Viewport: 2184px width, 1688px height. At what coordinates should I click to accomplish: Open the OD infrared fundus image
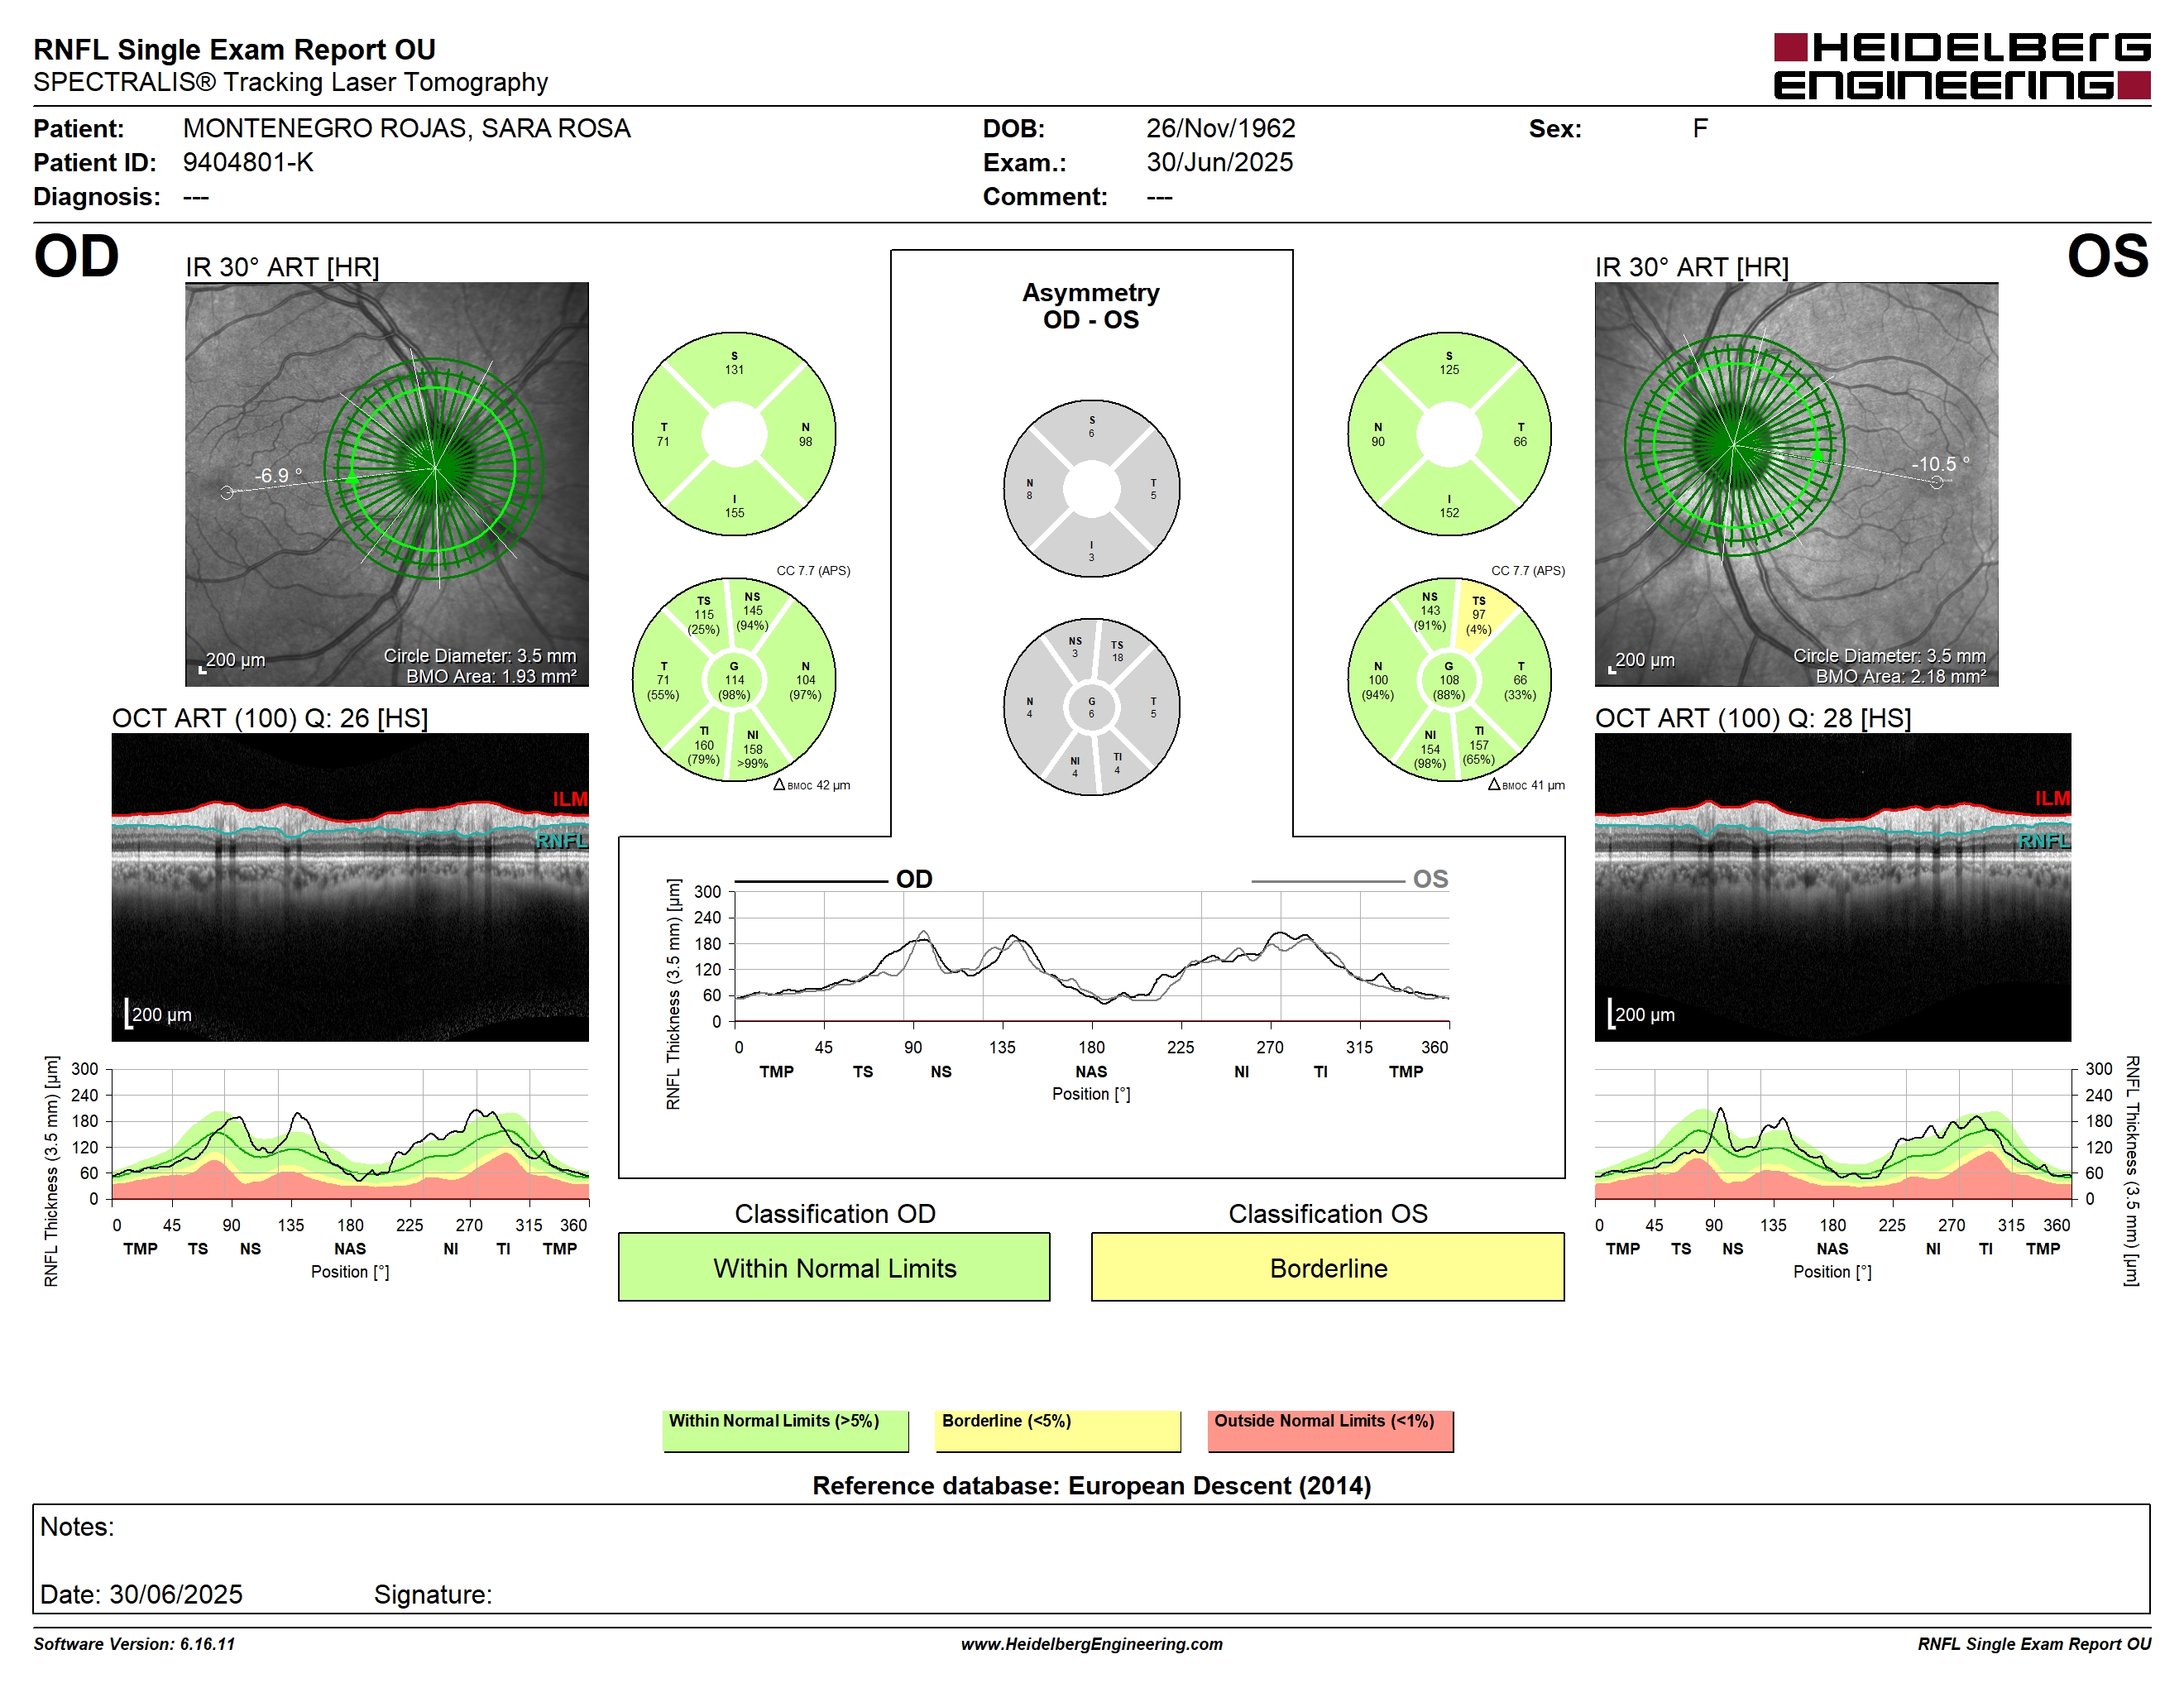tap(387, 484)
